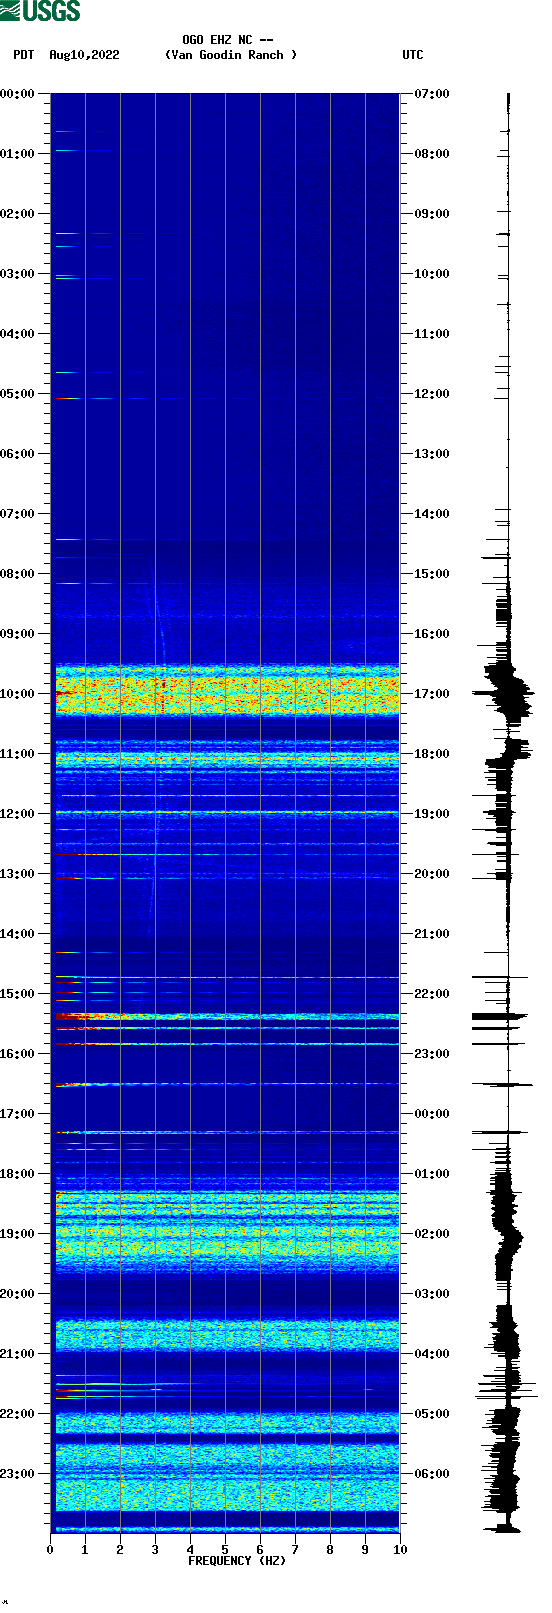Select the 3 Hz frequency tick label
Image resolution: width=552 pixels, height=1613 pixels.
point(155,1550)
